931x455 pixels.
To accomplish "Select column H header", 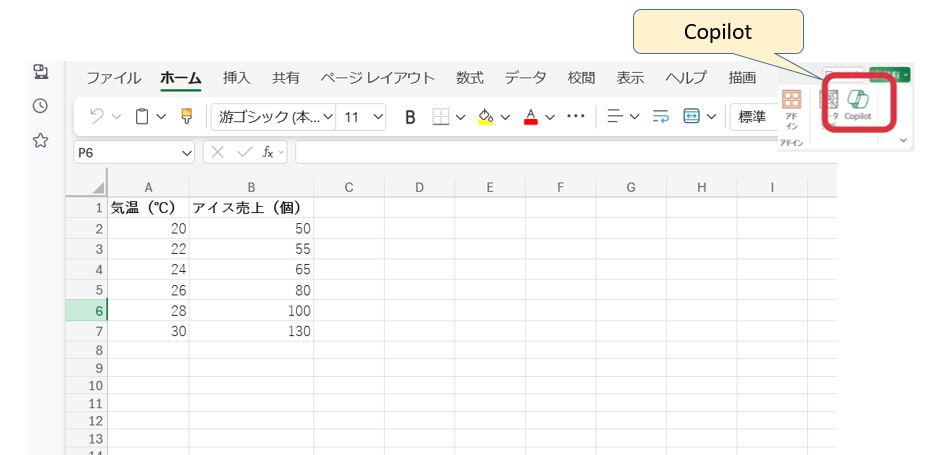I will point(702,187).
